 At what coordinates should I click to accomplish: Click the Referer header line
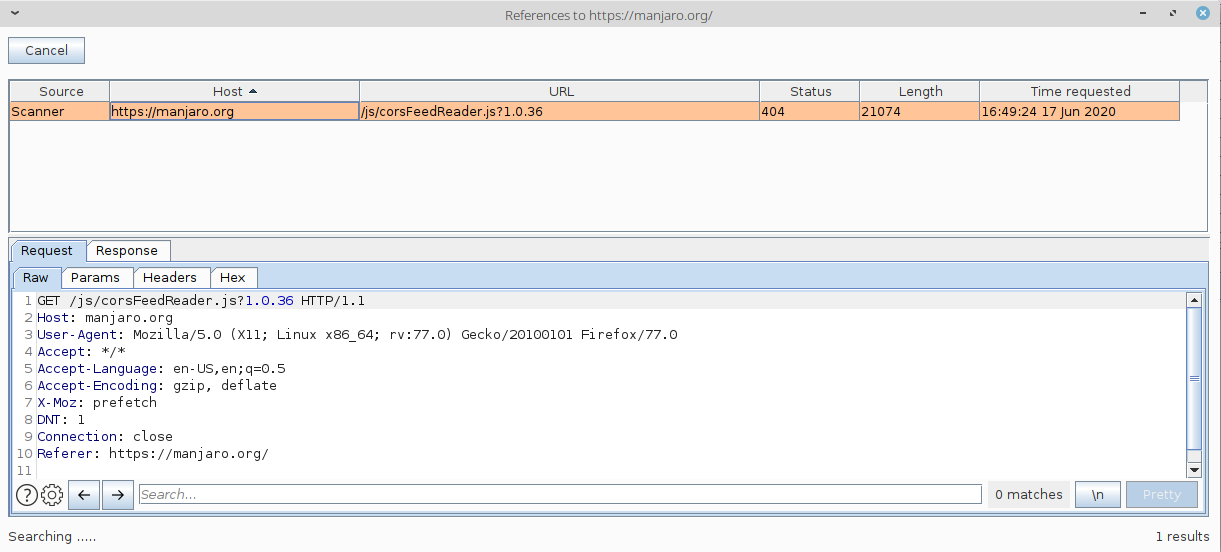click(153, 454)
